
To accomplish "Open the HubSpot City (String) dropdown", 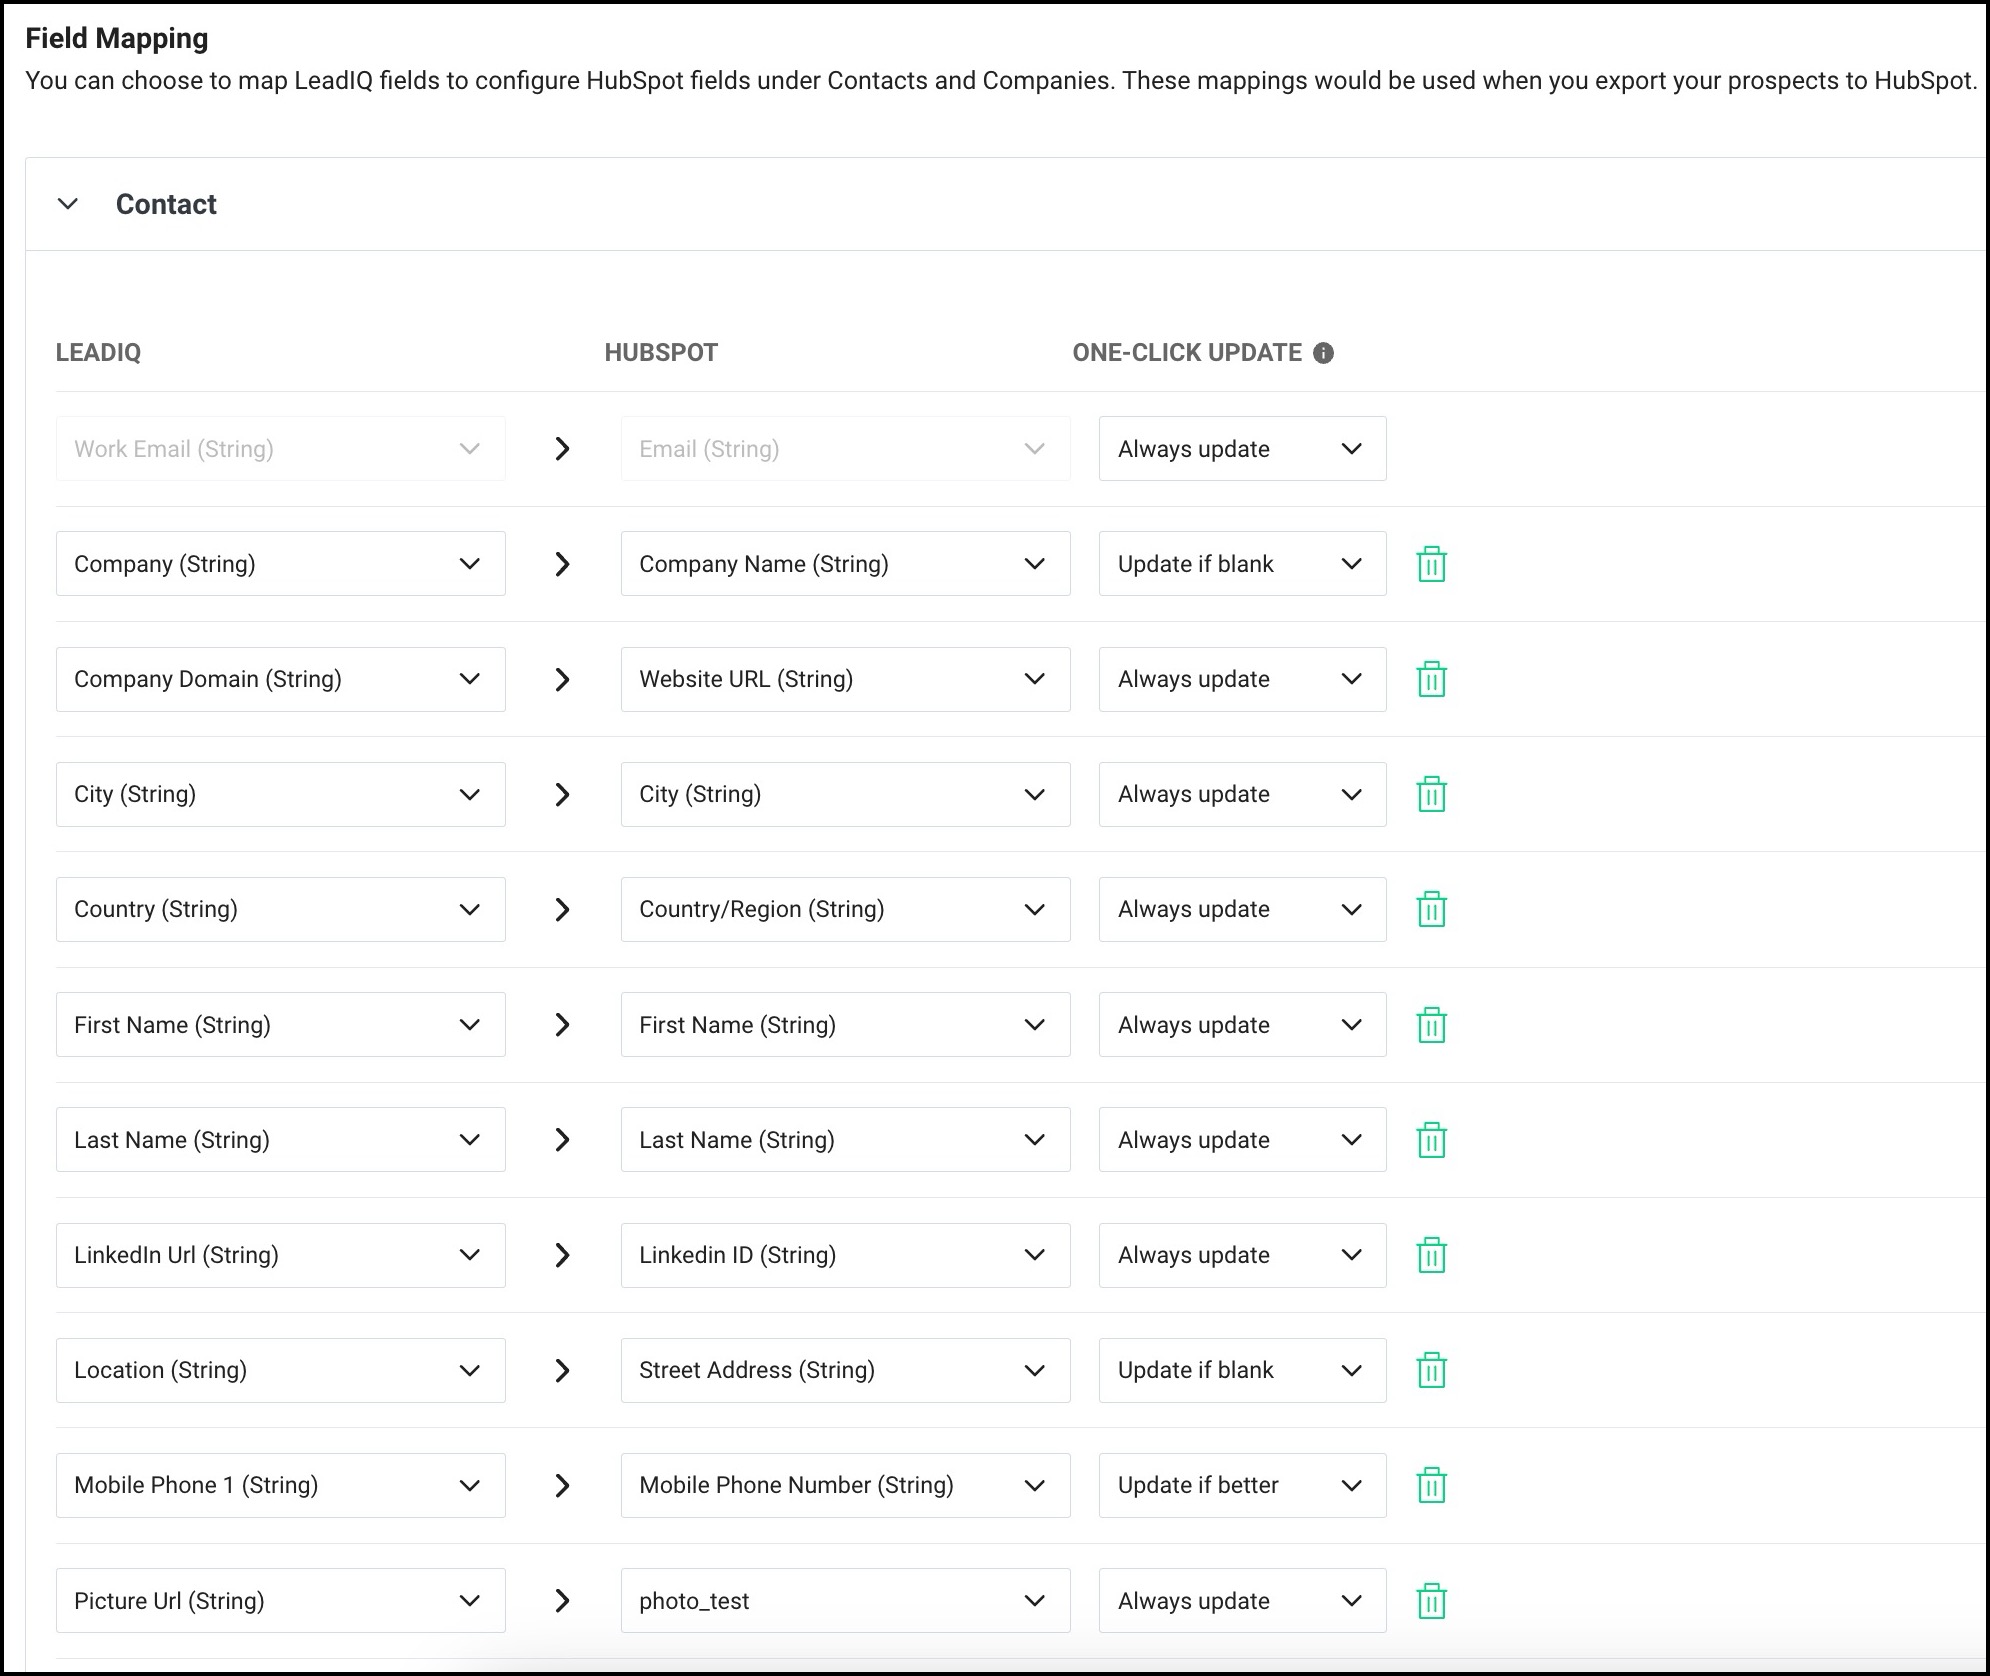I will [x=846, y=794].
